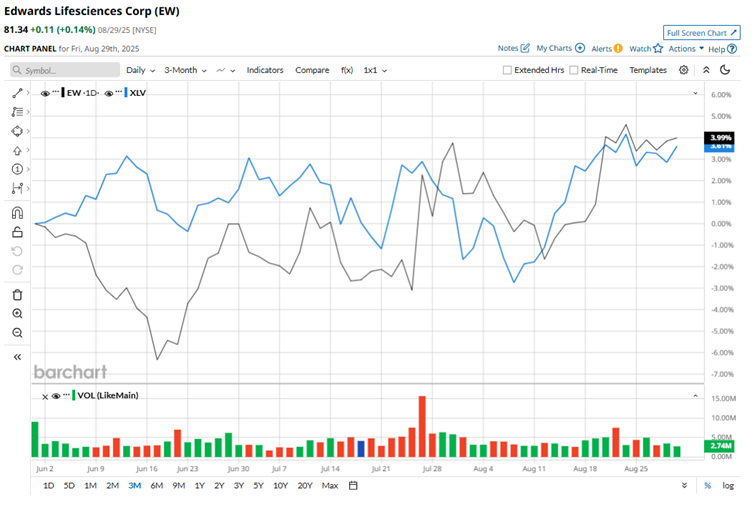Screen dimensions: 752x512
Task: Click the VOL green color swatch
Action: (73, 395)
